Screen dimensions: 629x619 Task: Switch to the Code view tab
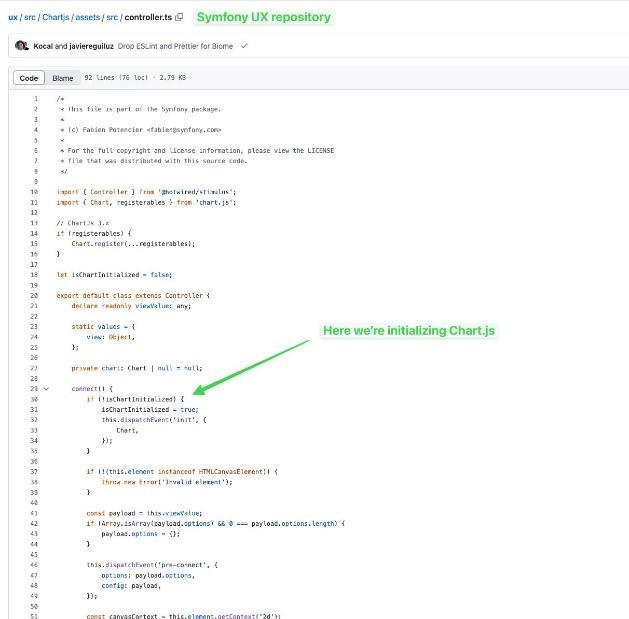[x=29, y=78]
